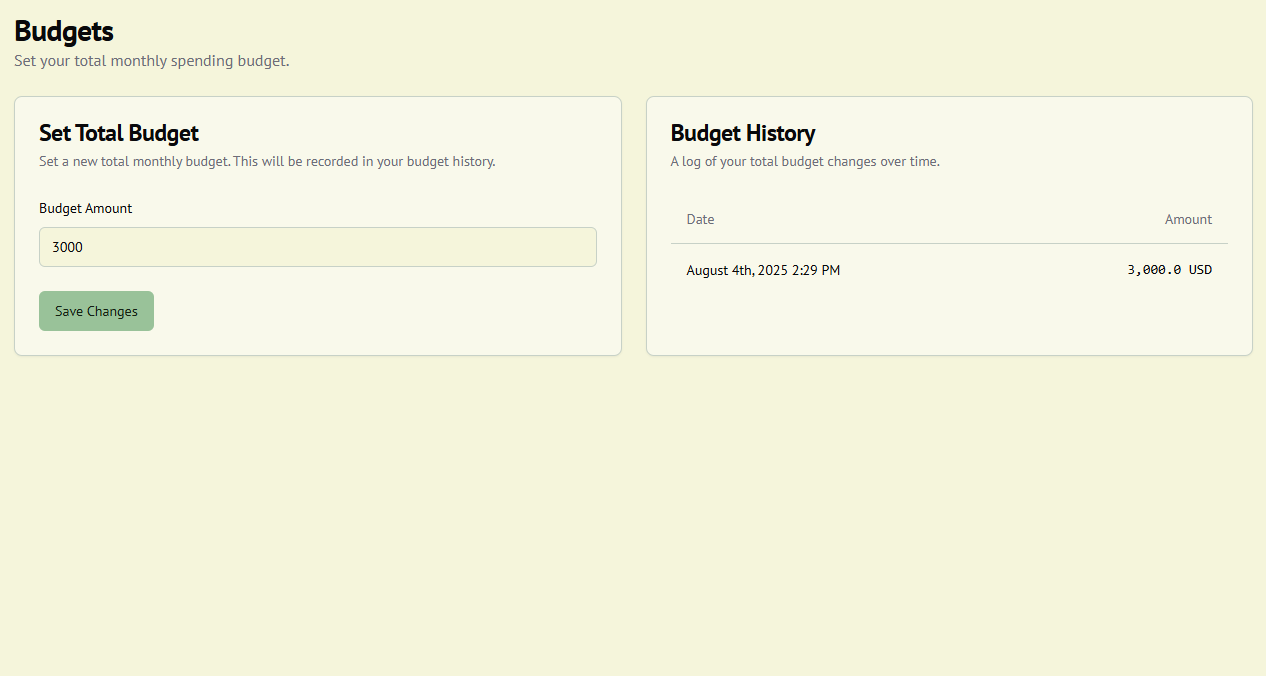Click the 2:29 PM timestamp text
1266x676 pixels.
818,270
